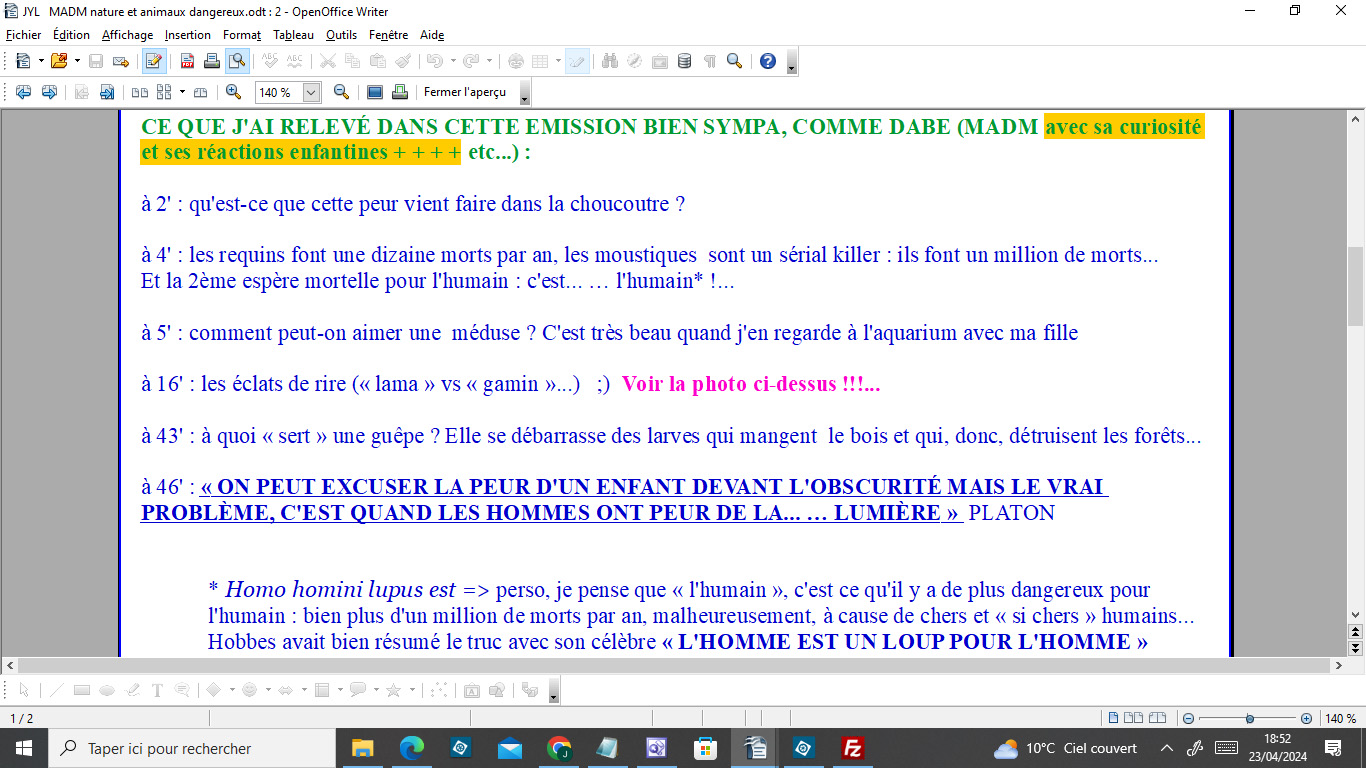1366x768 pixels.
Task: Open the Édition menu
Action: point(71,35)
